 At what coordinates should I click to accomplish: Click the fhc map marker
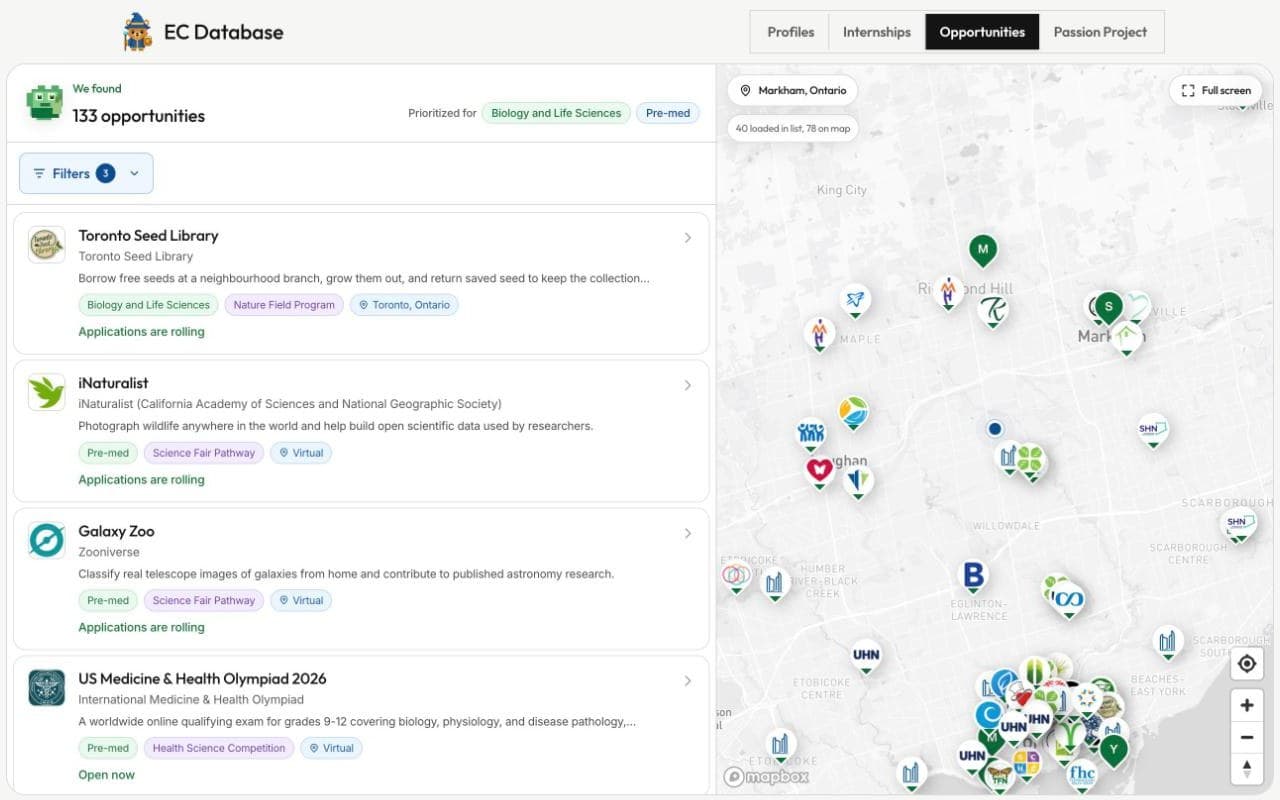click(x=1082, y=775)
